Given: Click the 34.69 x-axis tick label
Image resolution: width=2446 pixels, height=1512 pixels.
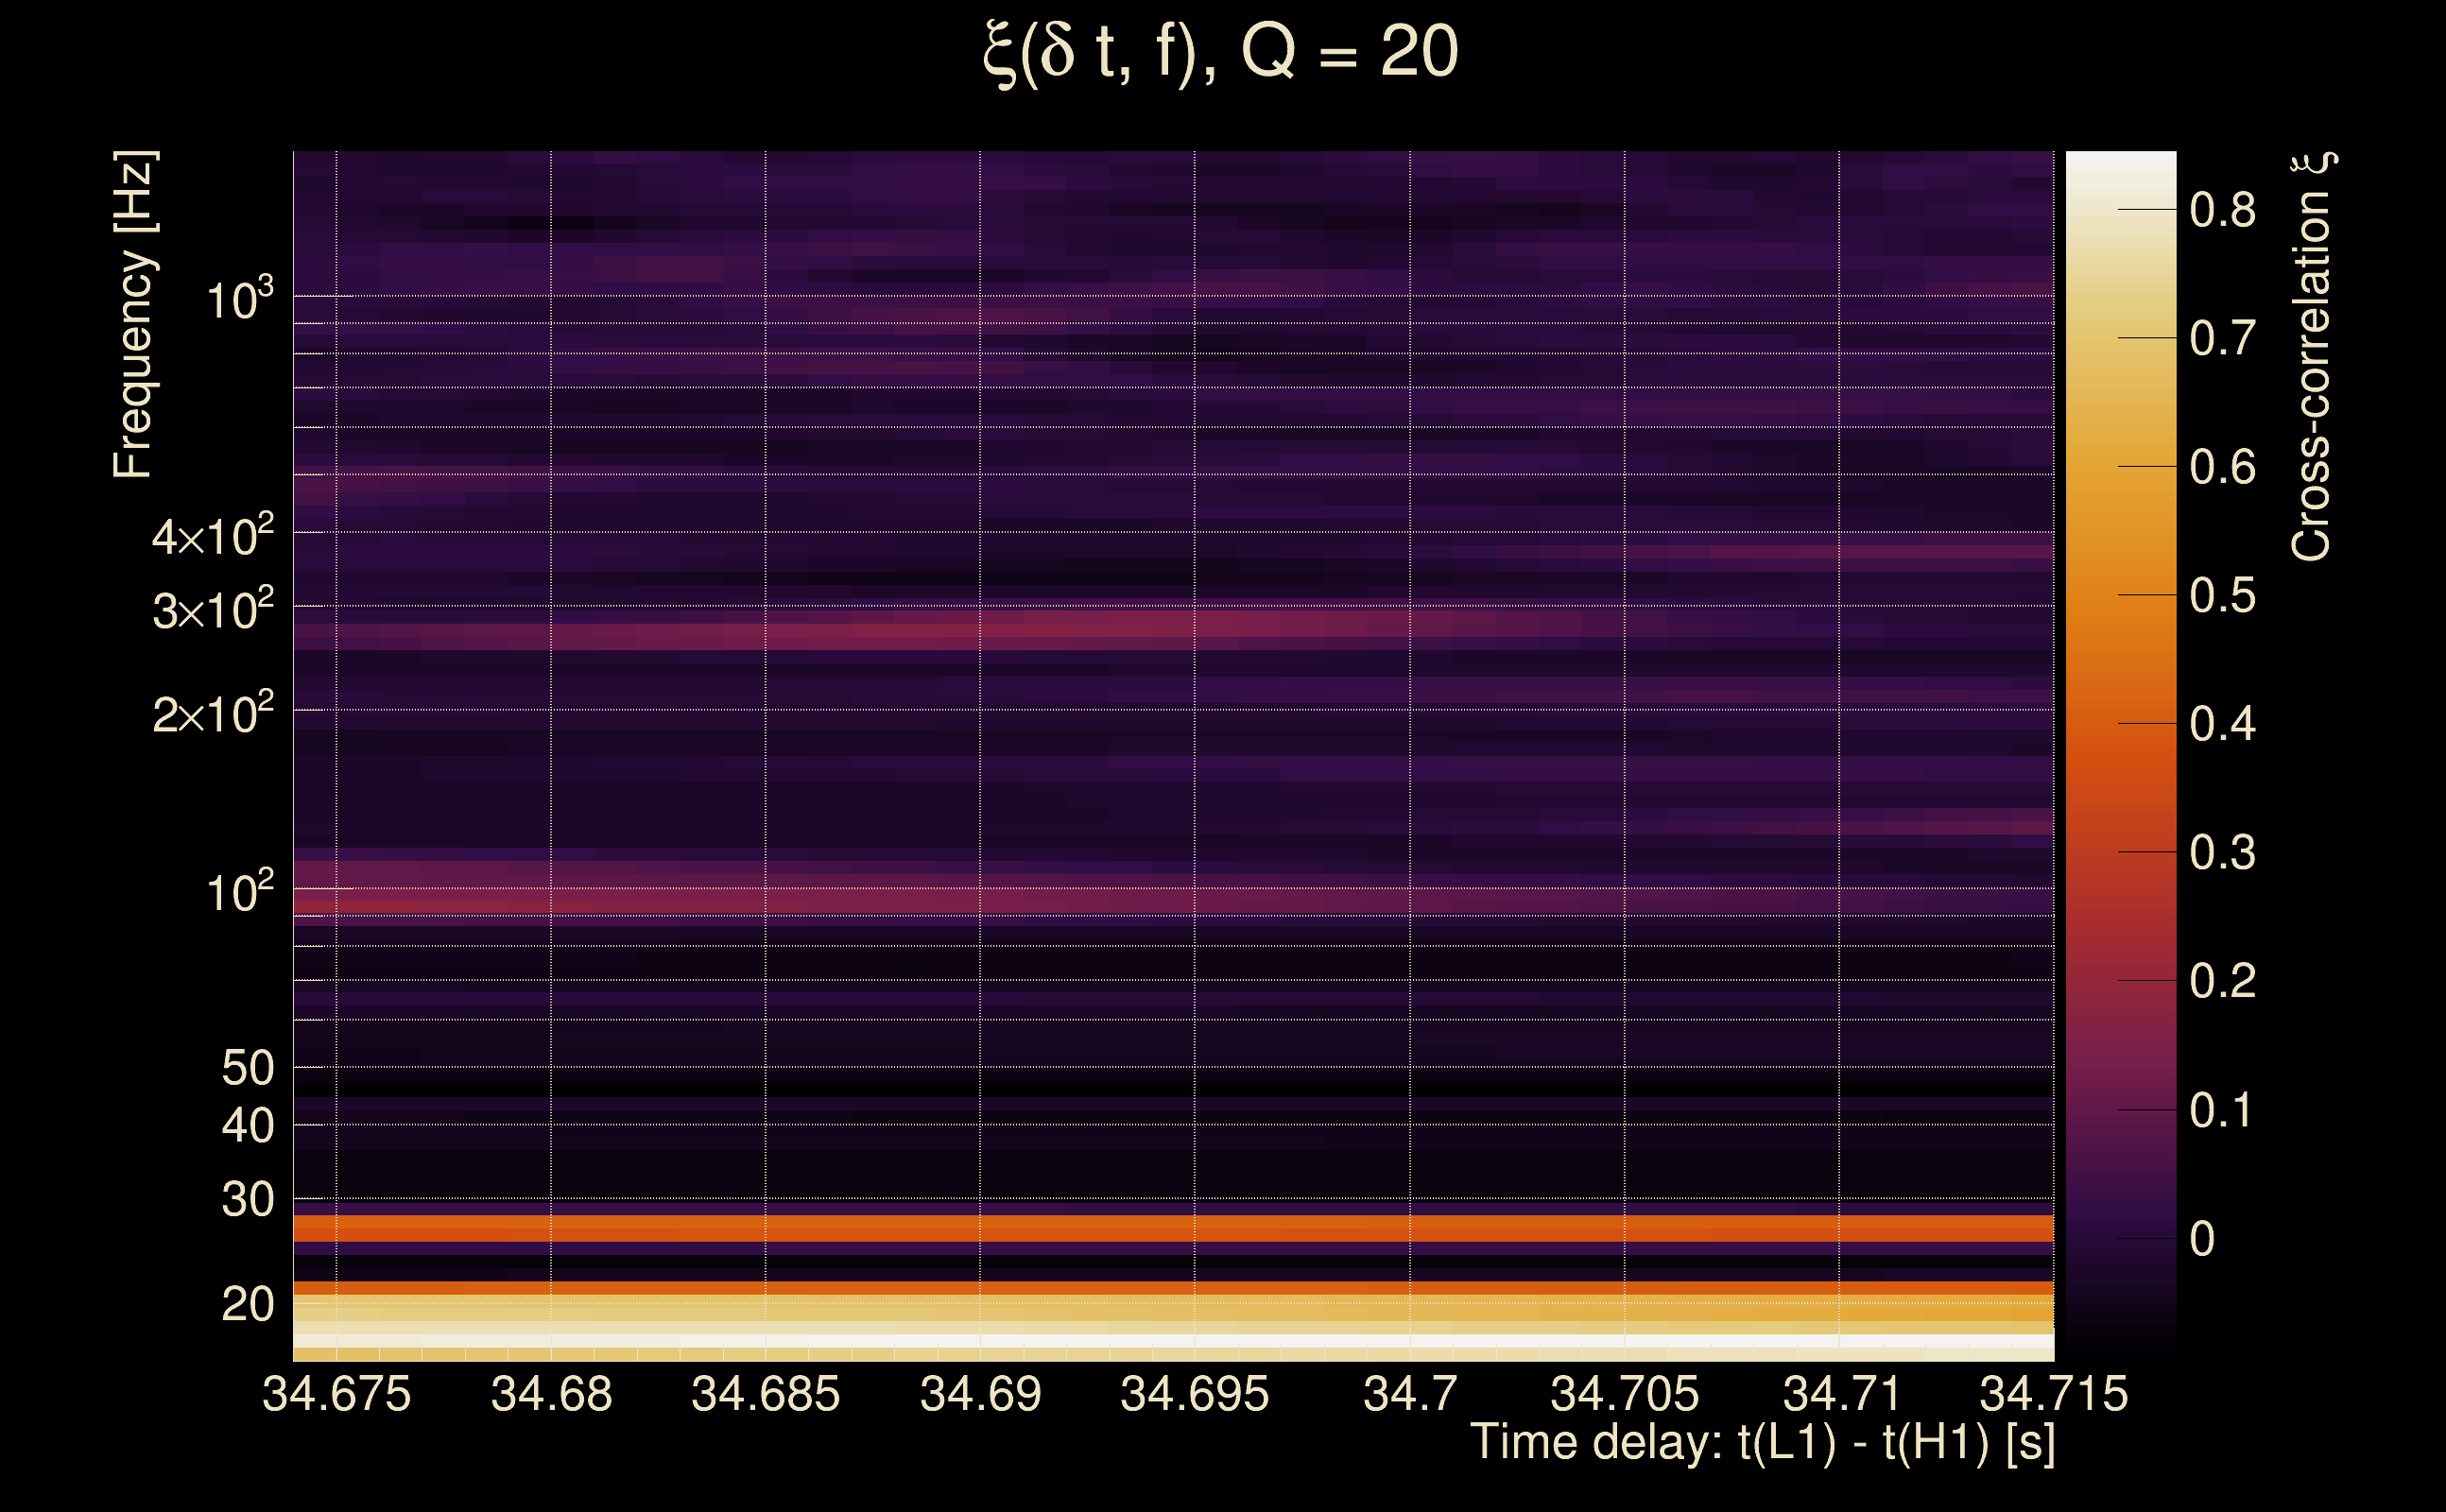Looking at the screenshot, I should click(x=980, y=1394).
